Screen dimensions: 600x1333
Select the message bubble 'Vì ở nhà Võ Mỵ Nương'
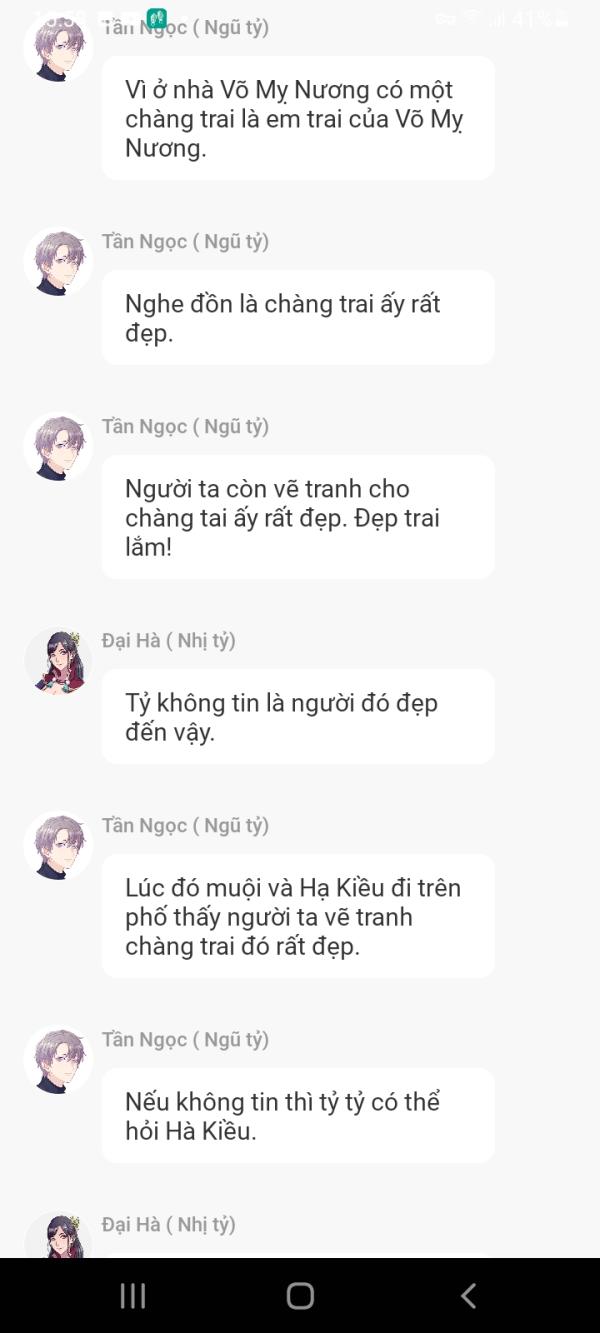(298, 118)
